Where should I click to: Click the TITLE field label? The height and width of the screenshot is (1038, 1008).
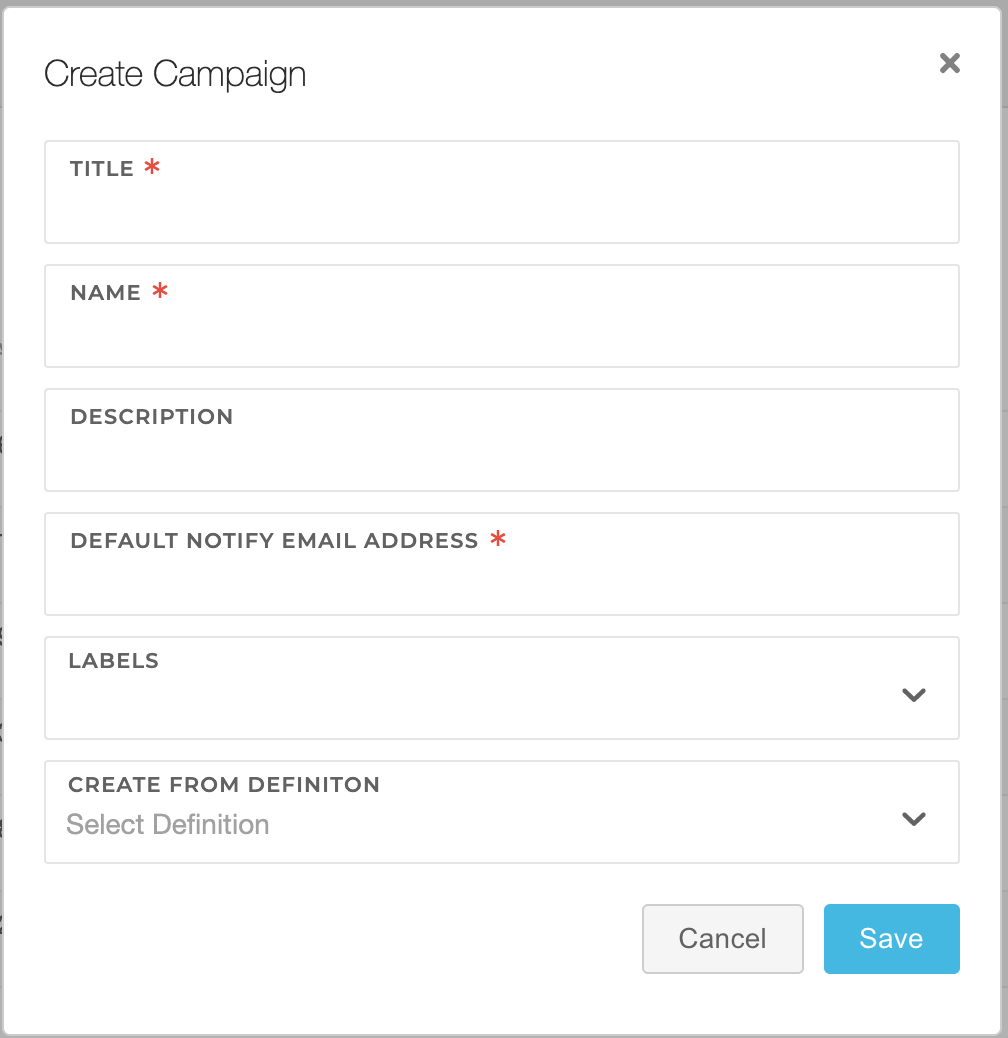pyautogui.click(x=102, y=169)
